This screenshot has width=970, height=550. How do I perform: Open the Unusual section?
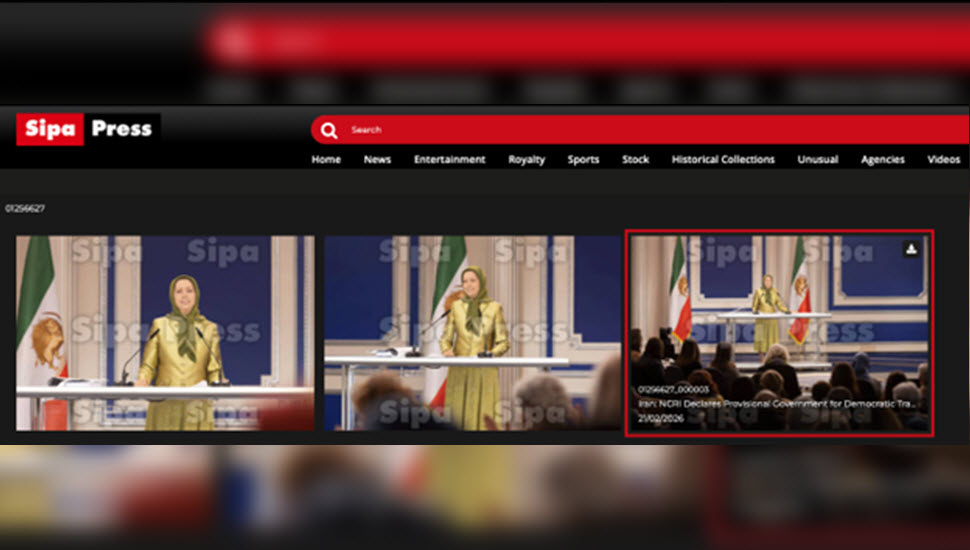pyautogui.click(x=817, y=160)
